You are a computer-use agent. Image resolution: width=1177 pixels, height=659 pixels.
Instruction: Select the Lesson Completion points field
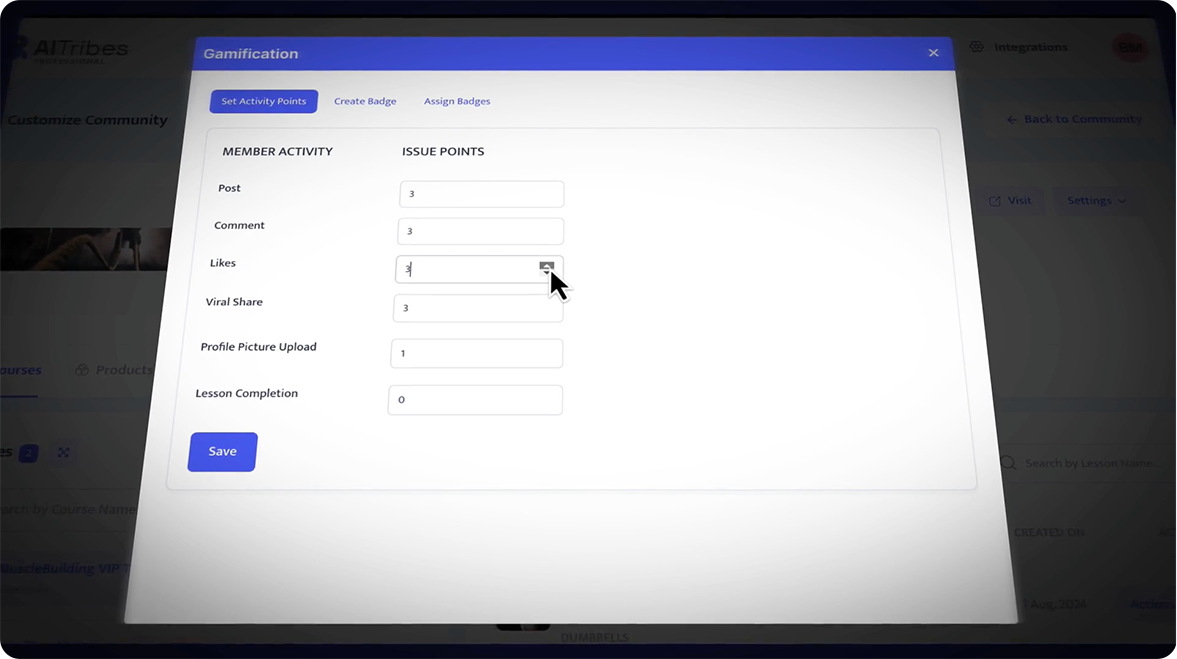(x=475, y=400)
